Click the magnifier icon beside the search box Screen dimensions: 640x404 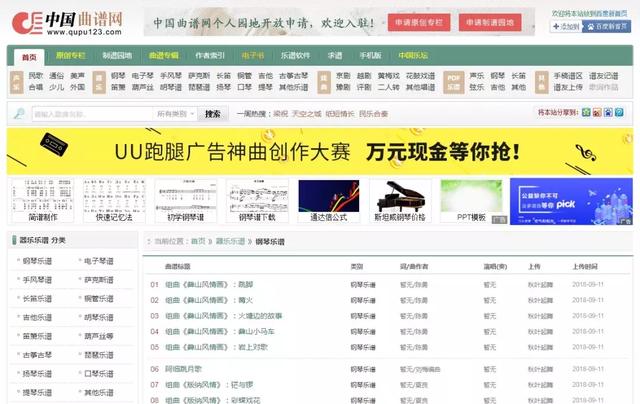pyautogui.click(x=19, y=113)
